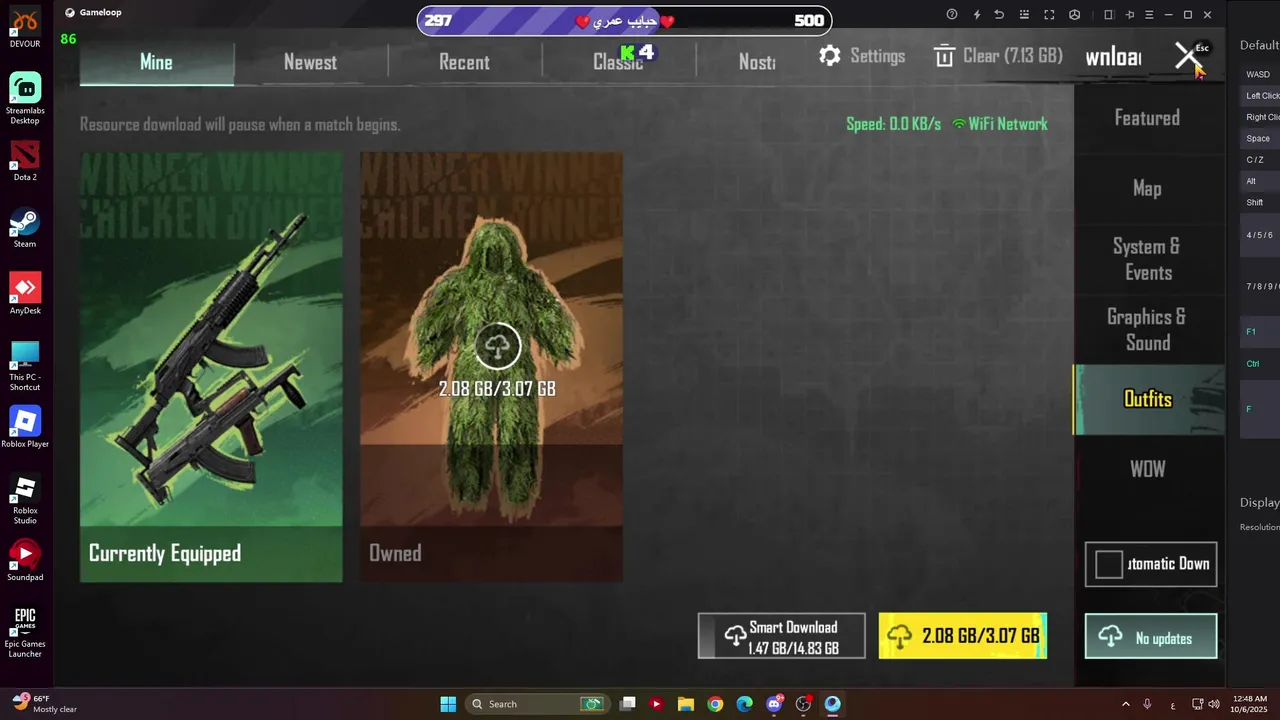
Task: Open Dota 2 desktop icon
Action: click(x=25, y=160)
